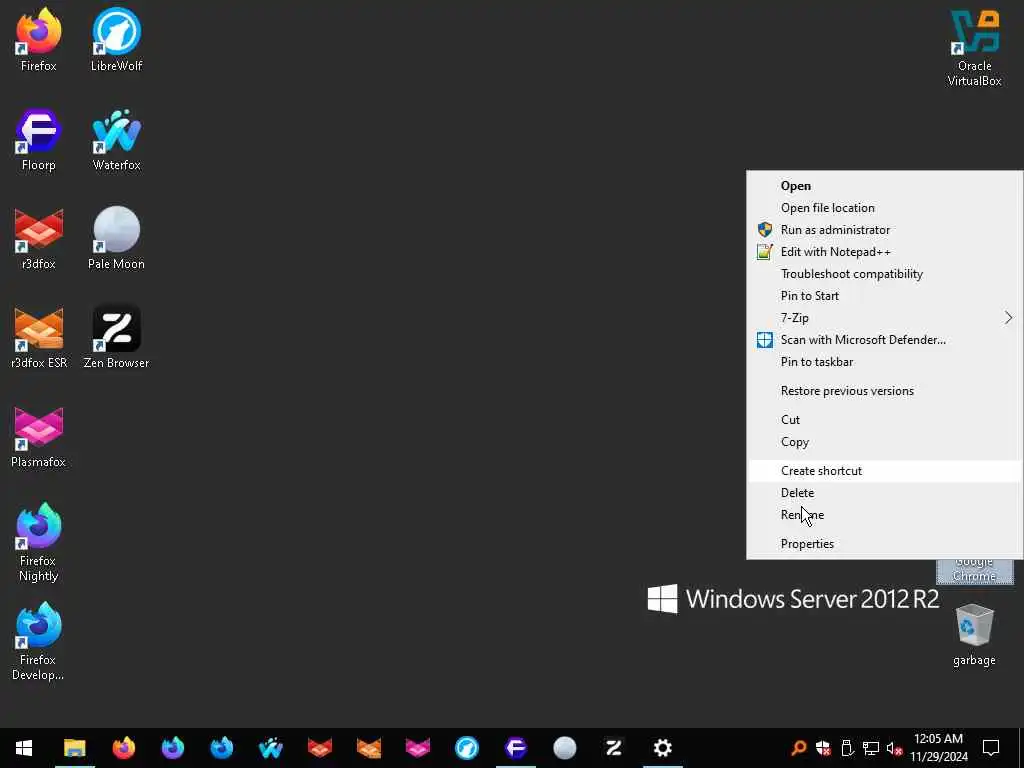
Task: Launch pink Plasmafox taskbar icon
Action: click(417, 748)
